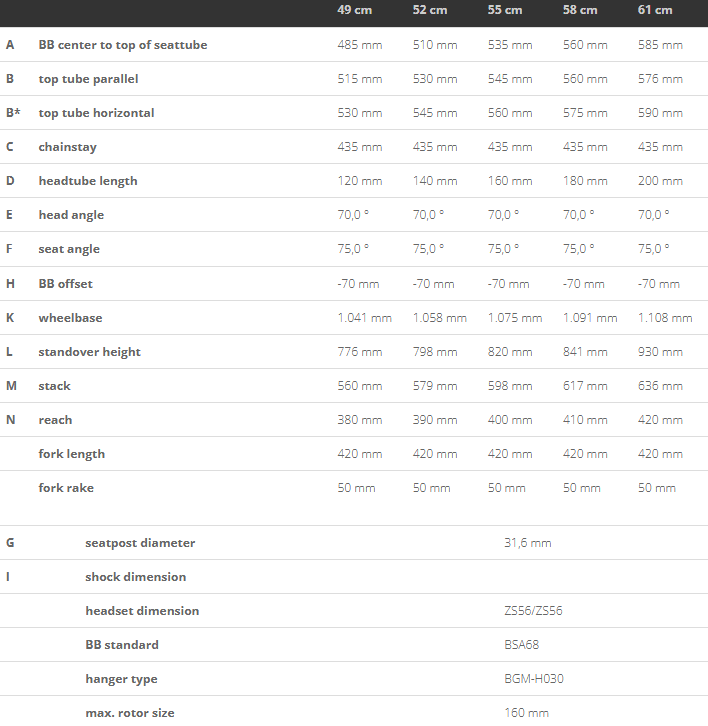Viewport: 708px width, 726px height.
Task: Click the 'fork rake' row label
Action: click(66, 488)
